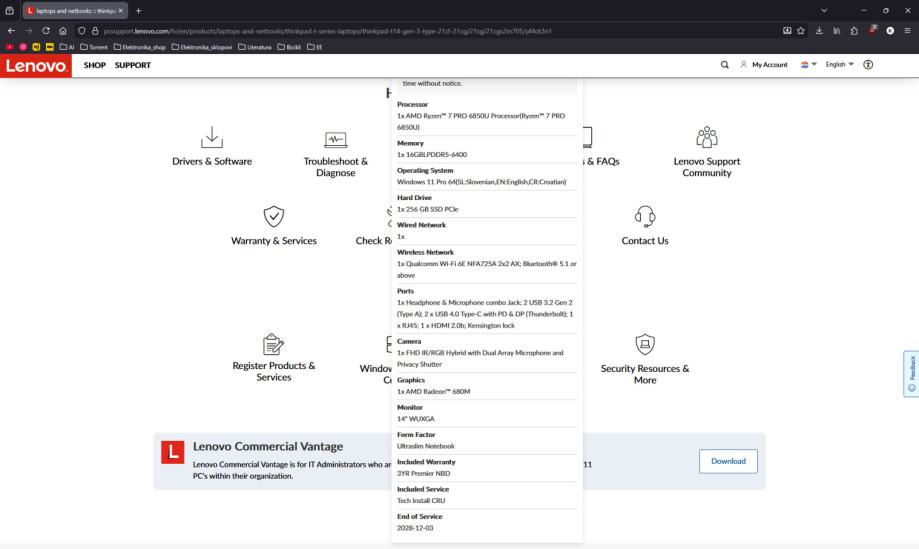Open Lenovo Support Community icon

click(x=707, y=136)
